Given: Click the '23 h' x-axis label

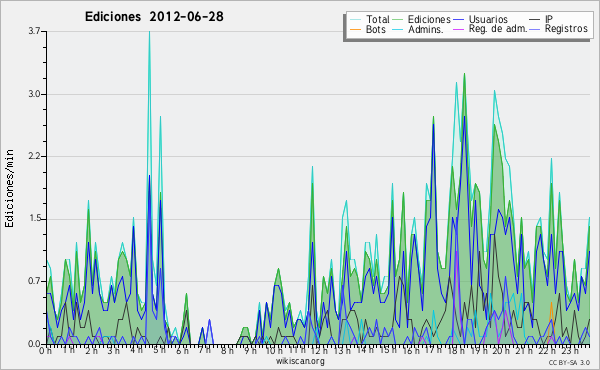Looking at the screenshot, I should 570,350.
